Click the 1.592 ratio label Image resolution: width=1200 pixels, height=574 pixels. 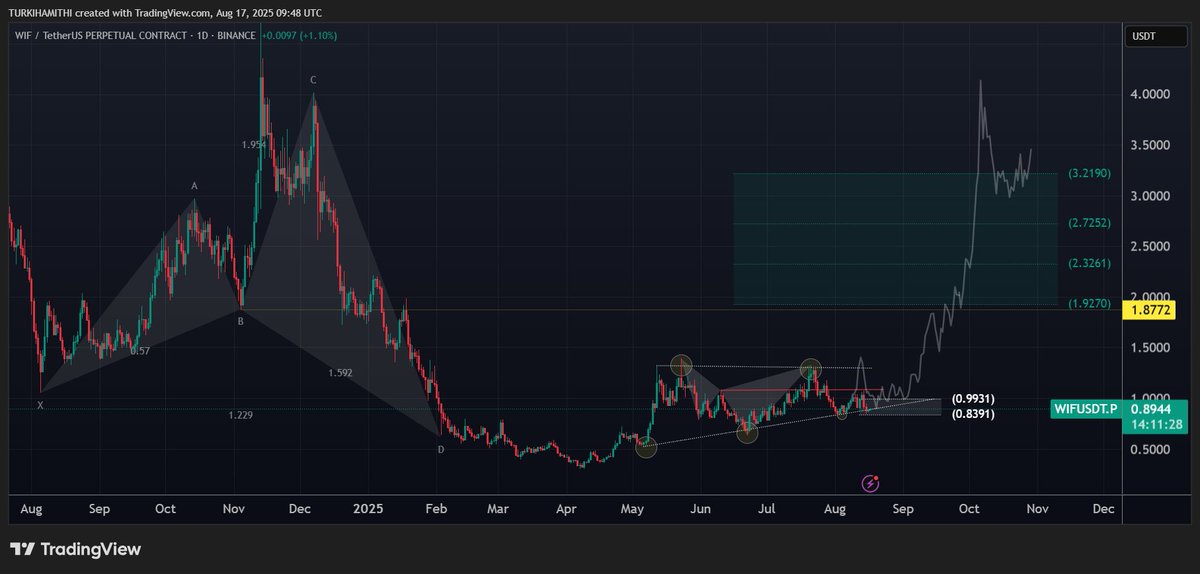(x=340, y=373)
